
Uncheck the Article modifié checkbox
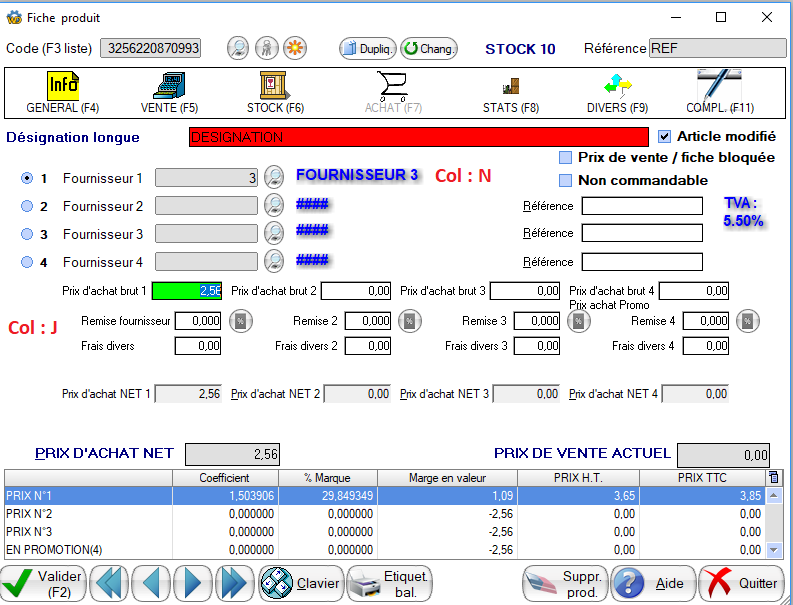(x=665, y=136)
